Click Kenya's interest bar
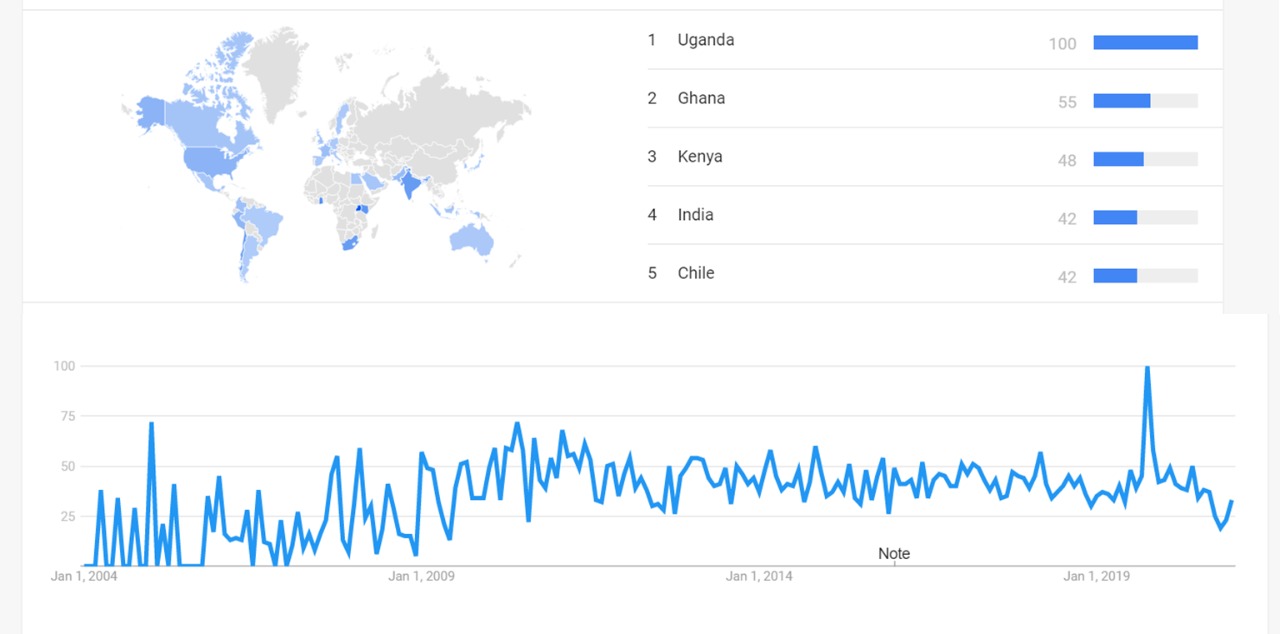 [1118, 159]
